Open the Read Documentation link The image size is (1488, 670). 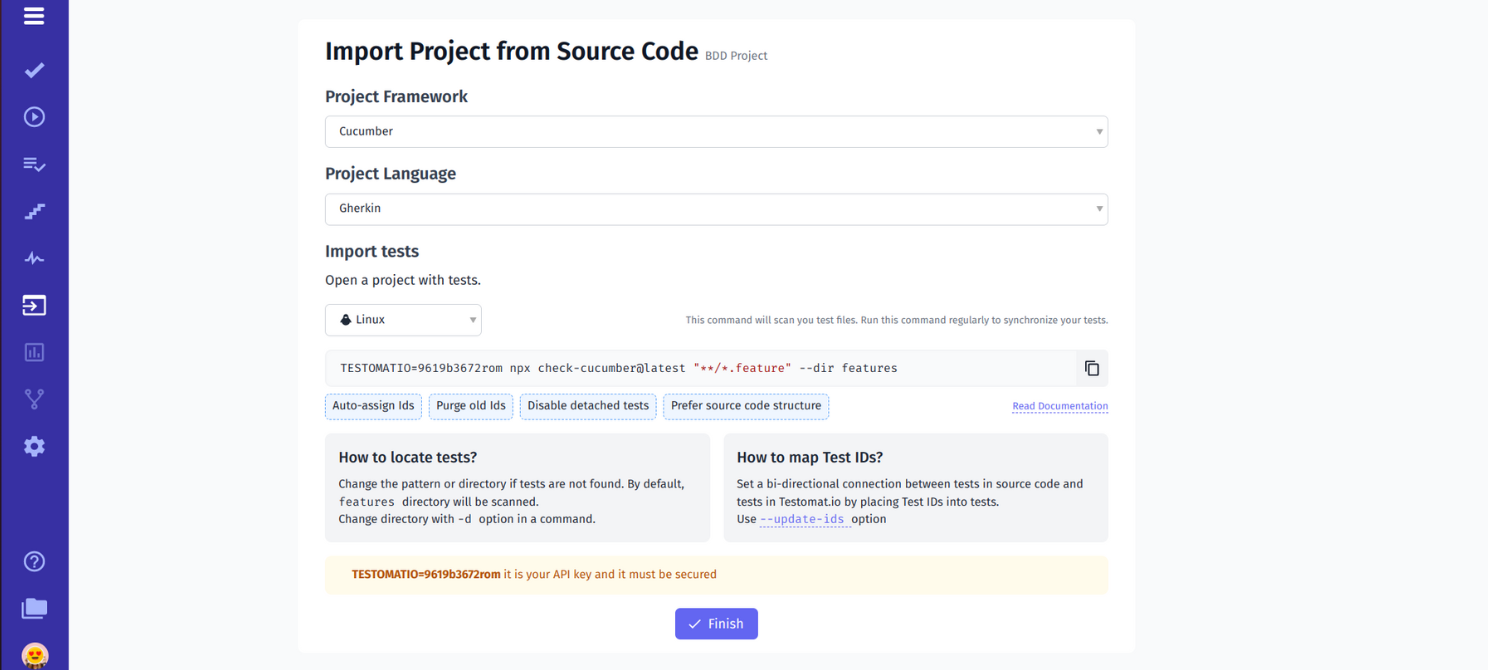pos(1060,406)
